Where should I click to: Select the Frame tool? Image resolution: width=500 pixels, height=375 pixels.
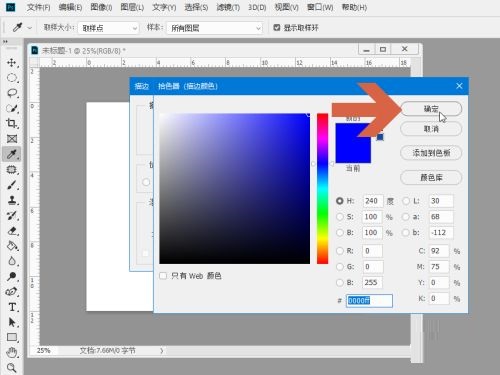click(12, 139)
